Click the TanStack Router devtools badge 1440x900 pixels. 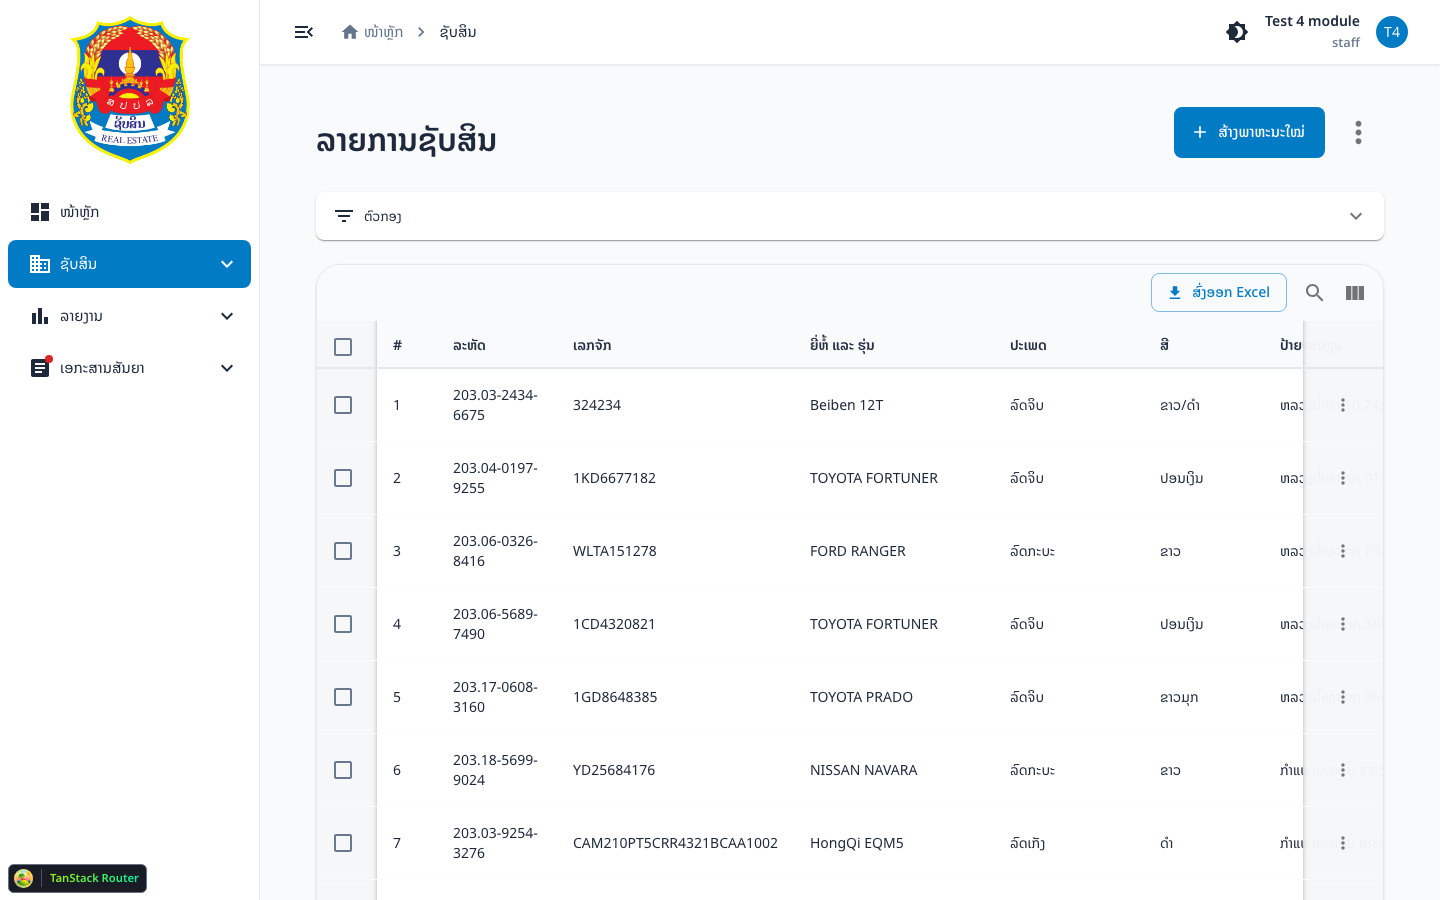(x=78, y=878)
